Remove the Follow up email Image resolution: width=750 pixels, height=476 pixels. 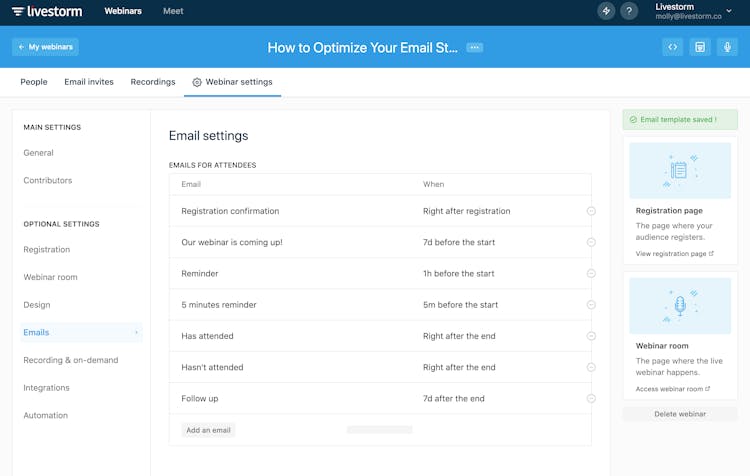coord(591,398)
